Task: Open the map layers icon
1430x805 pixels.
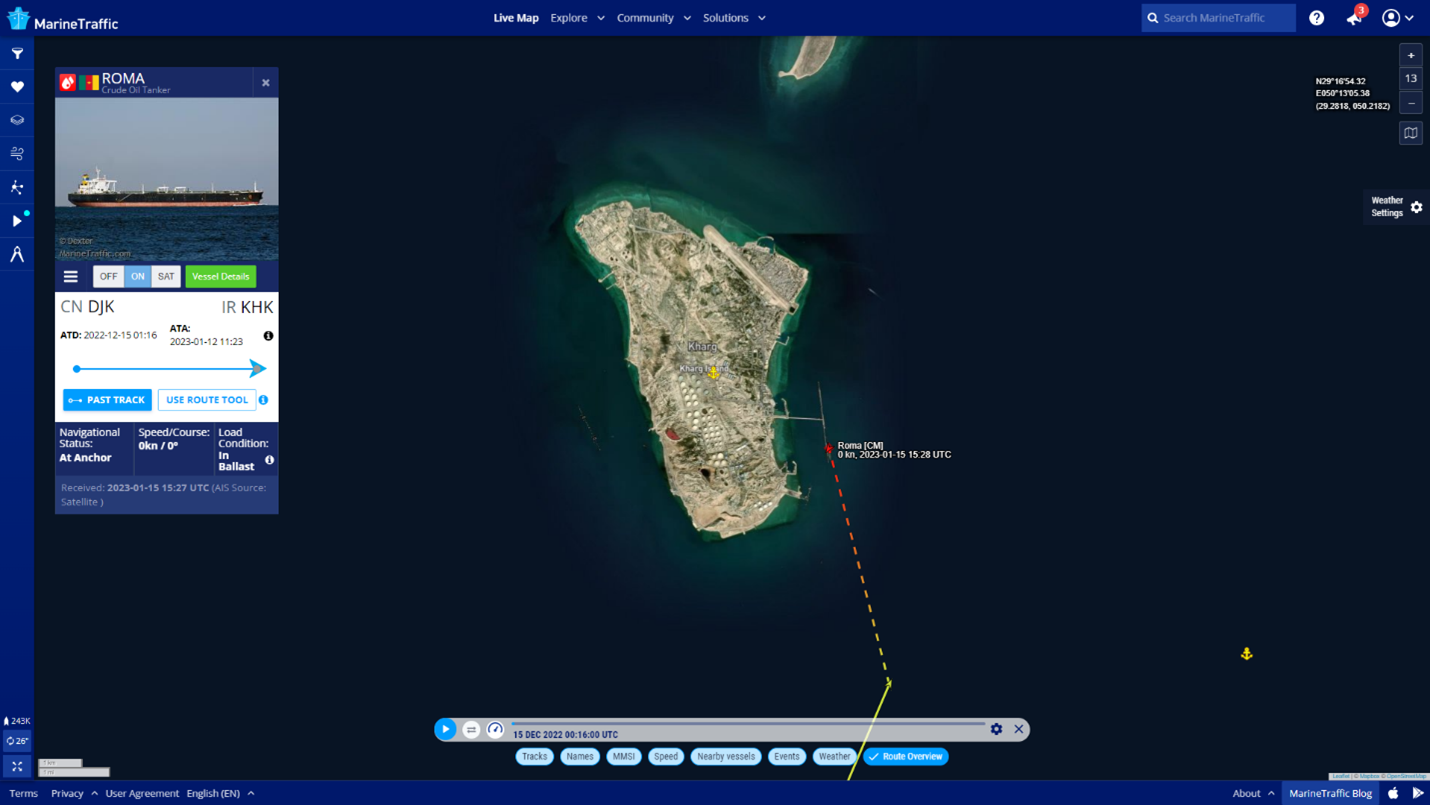Action: pos(17,120)
